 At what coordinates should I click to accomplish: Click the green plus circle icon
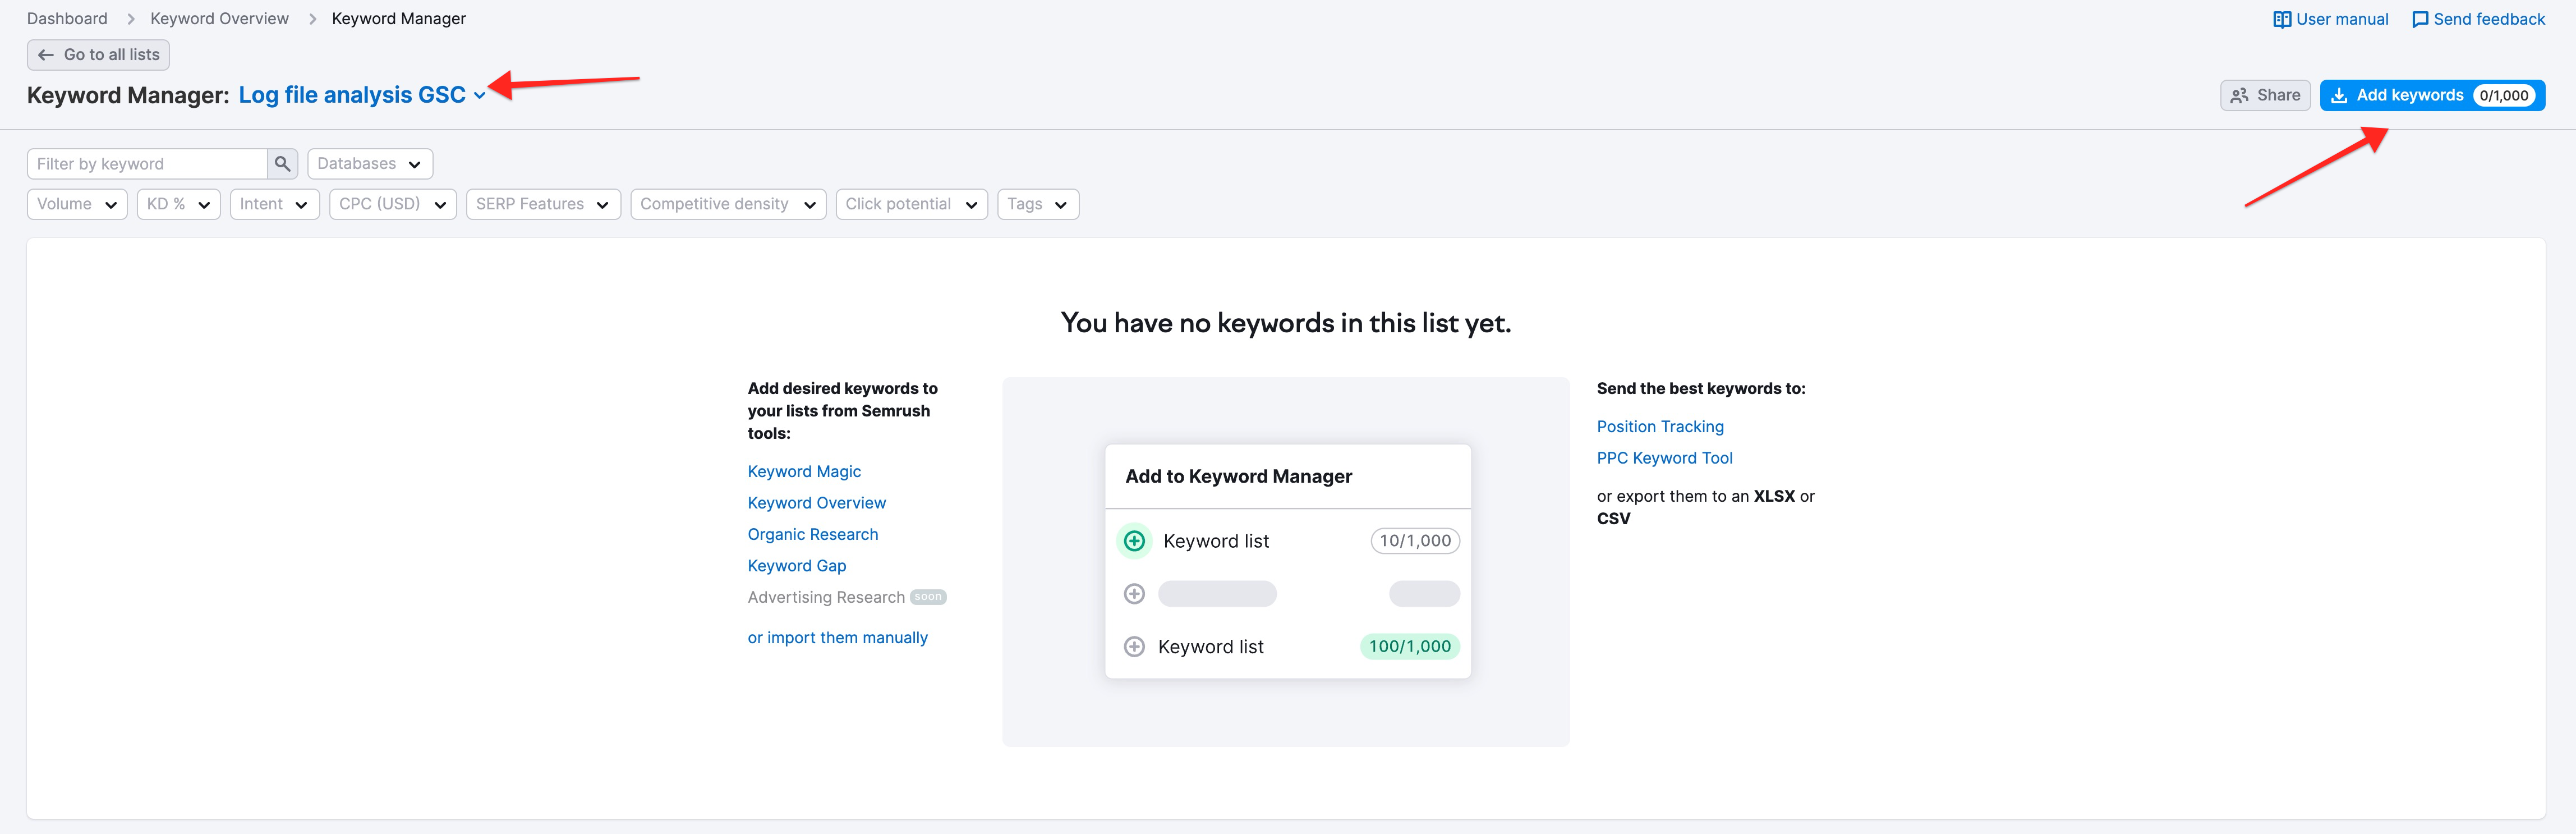[x=1134, y=541]
